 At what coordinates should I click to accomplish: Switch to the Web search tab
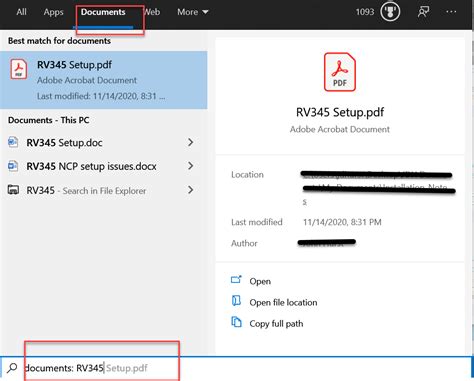coord(152,12)
